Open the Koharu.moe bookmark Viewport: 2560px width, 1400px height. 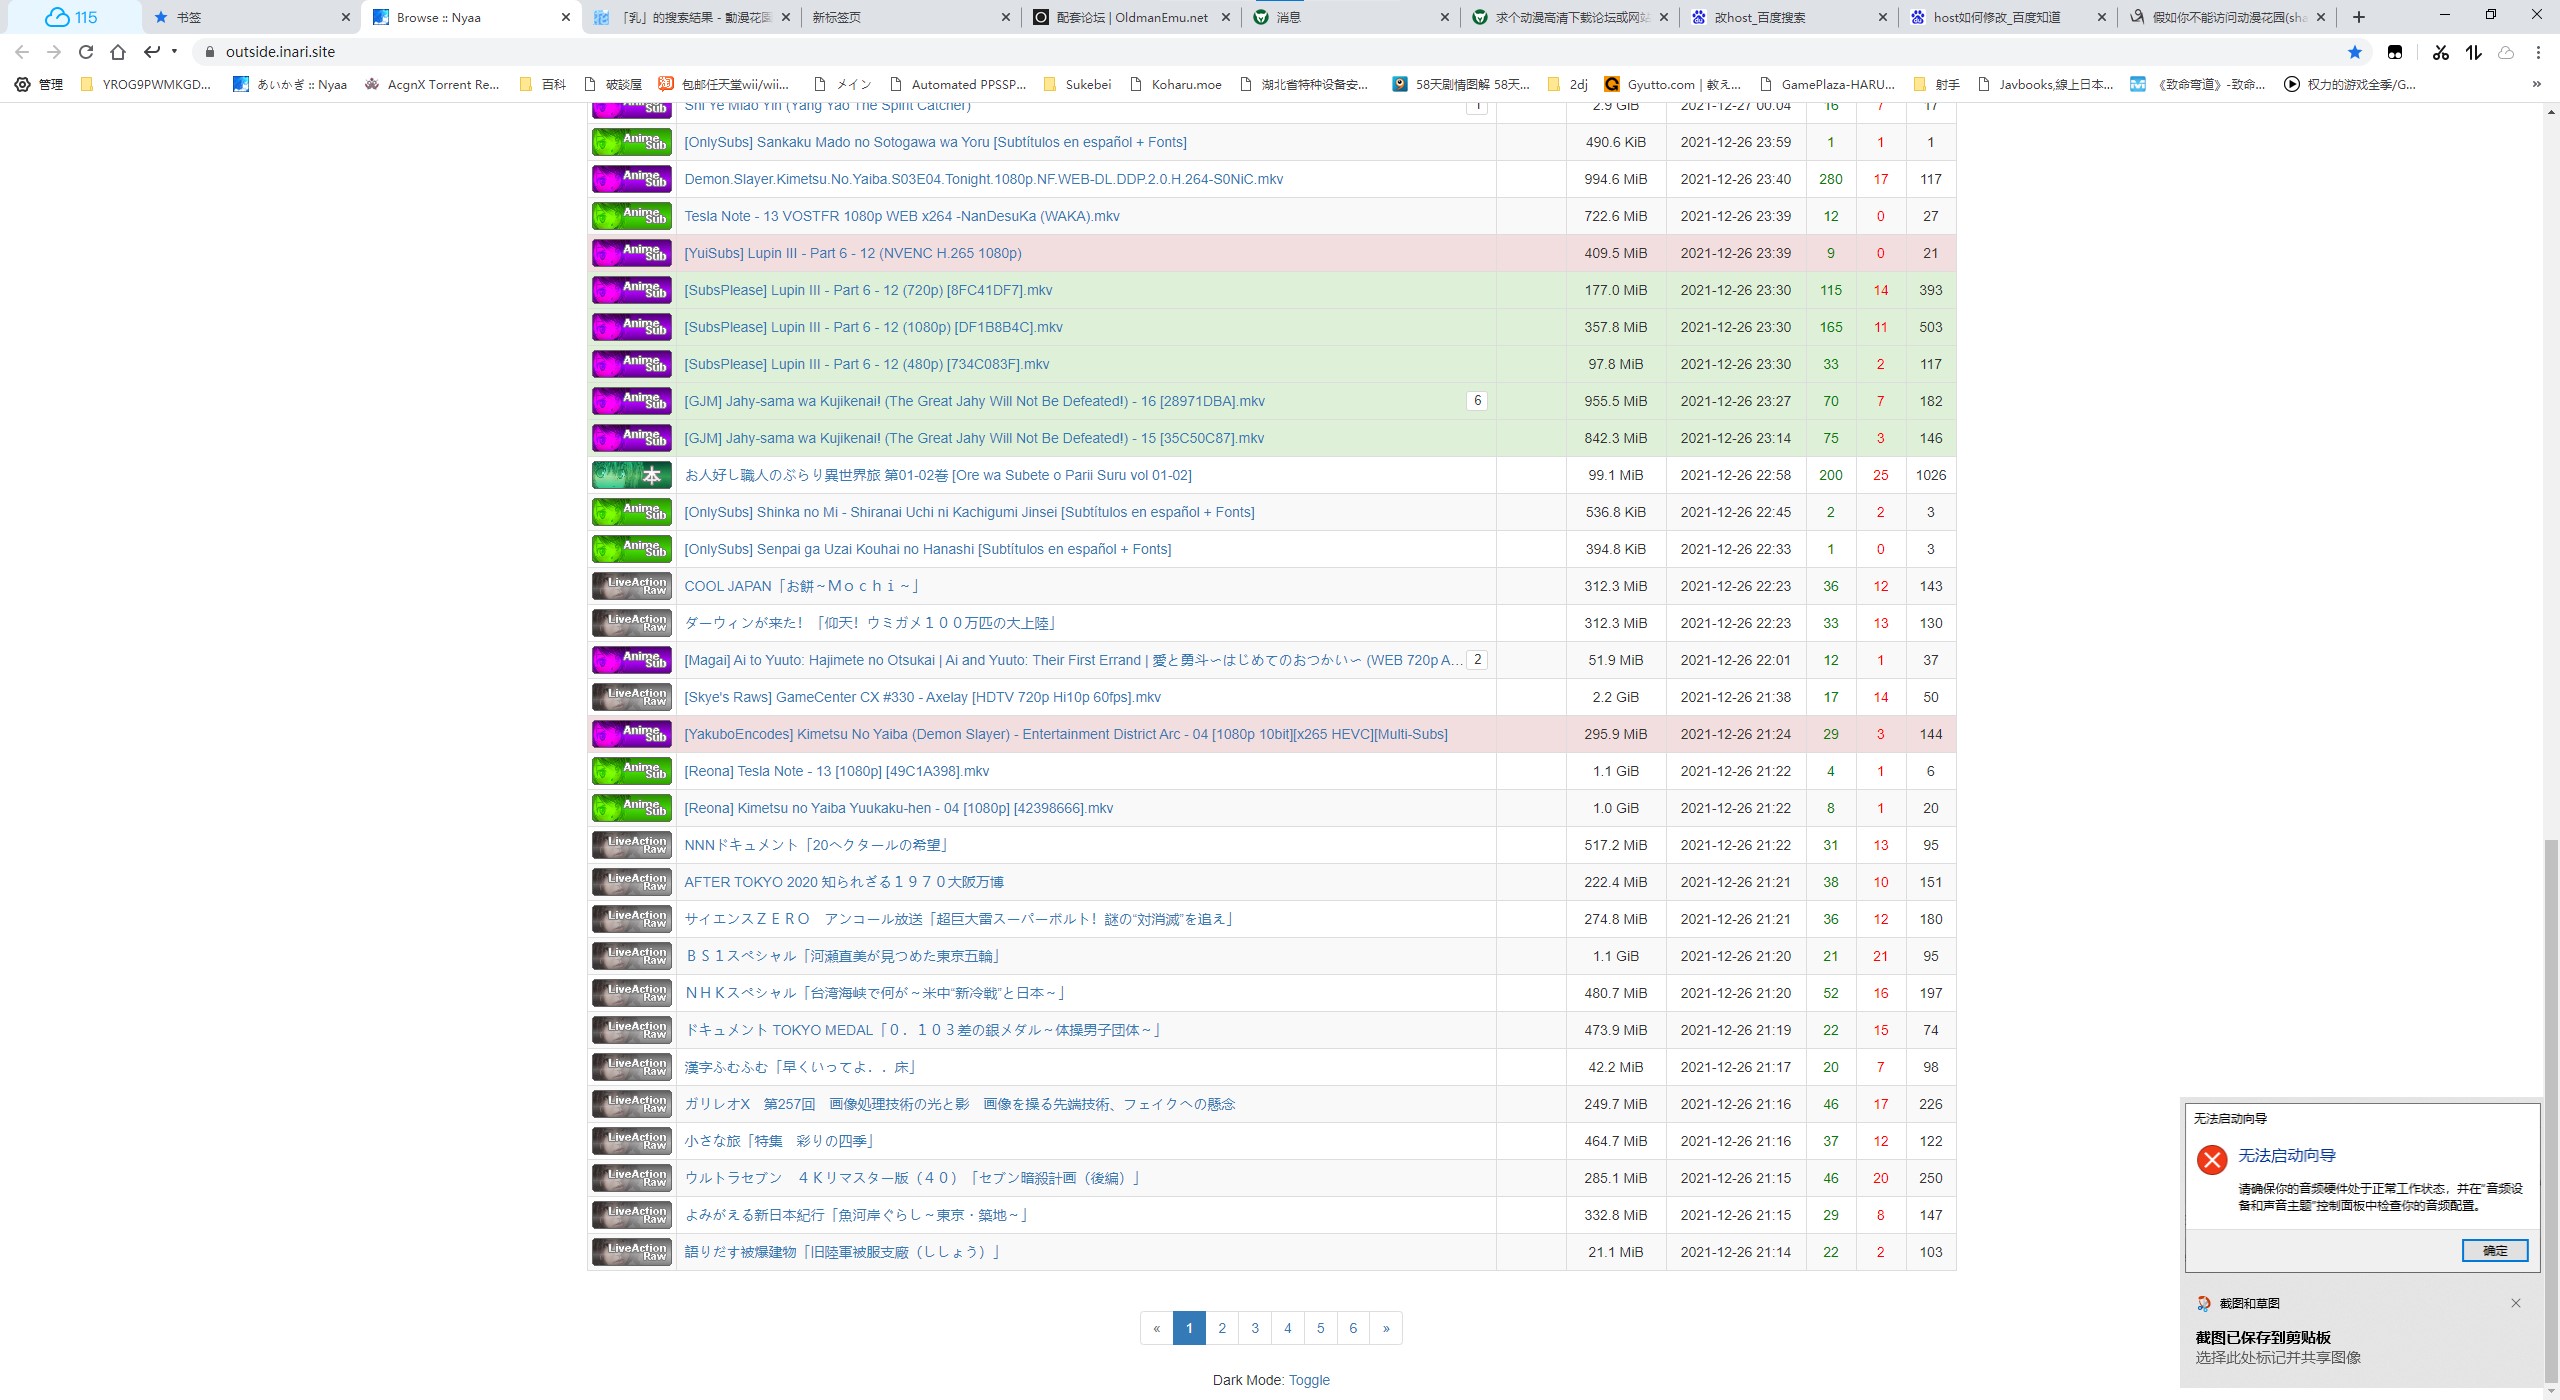point(1175,85)
